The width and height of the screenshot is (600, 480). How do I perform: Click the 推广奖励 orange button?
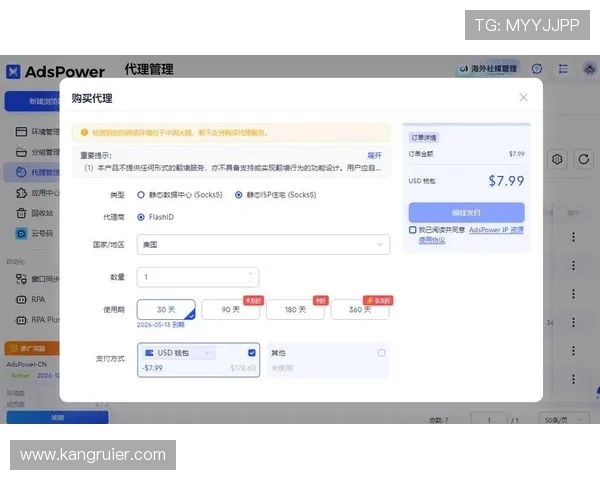click(x=33, y=348)
